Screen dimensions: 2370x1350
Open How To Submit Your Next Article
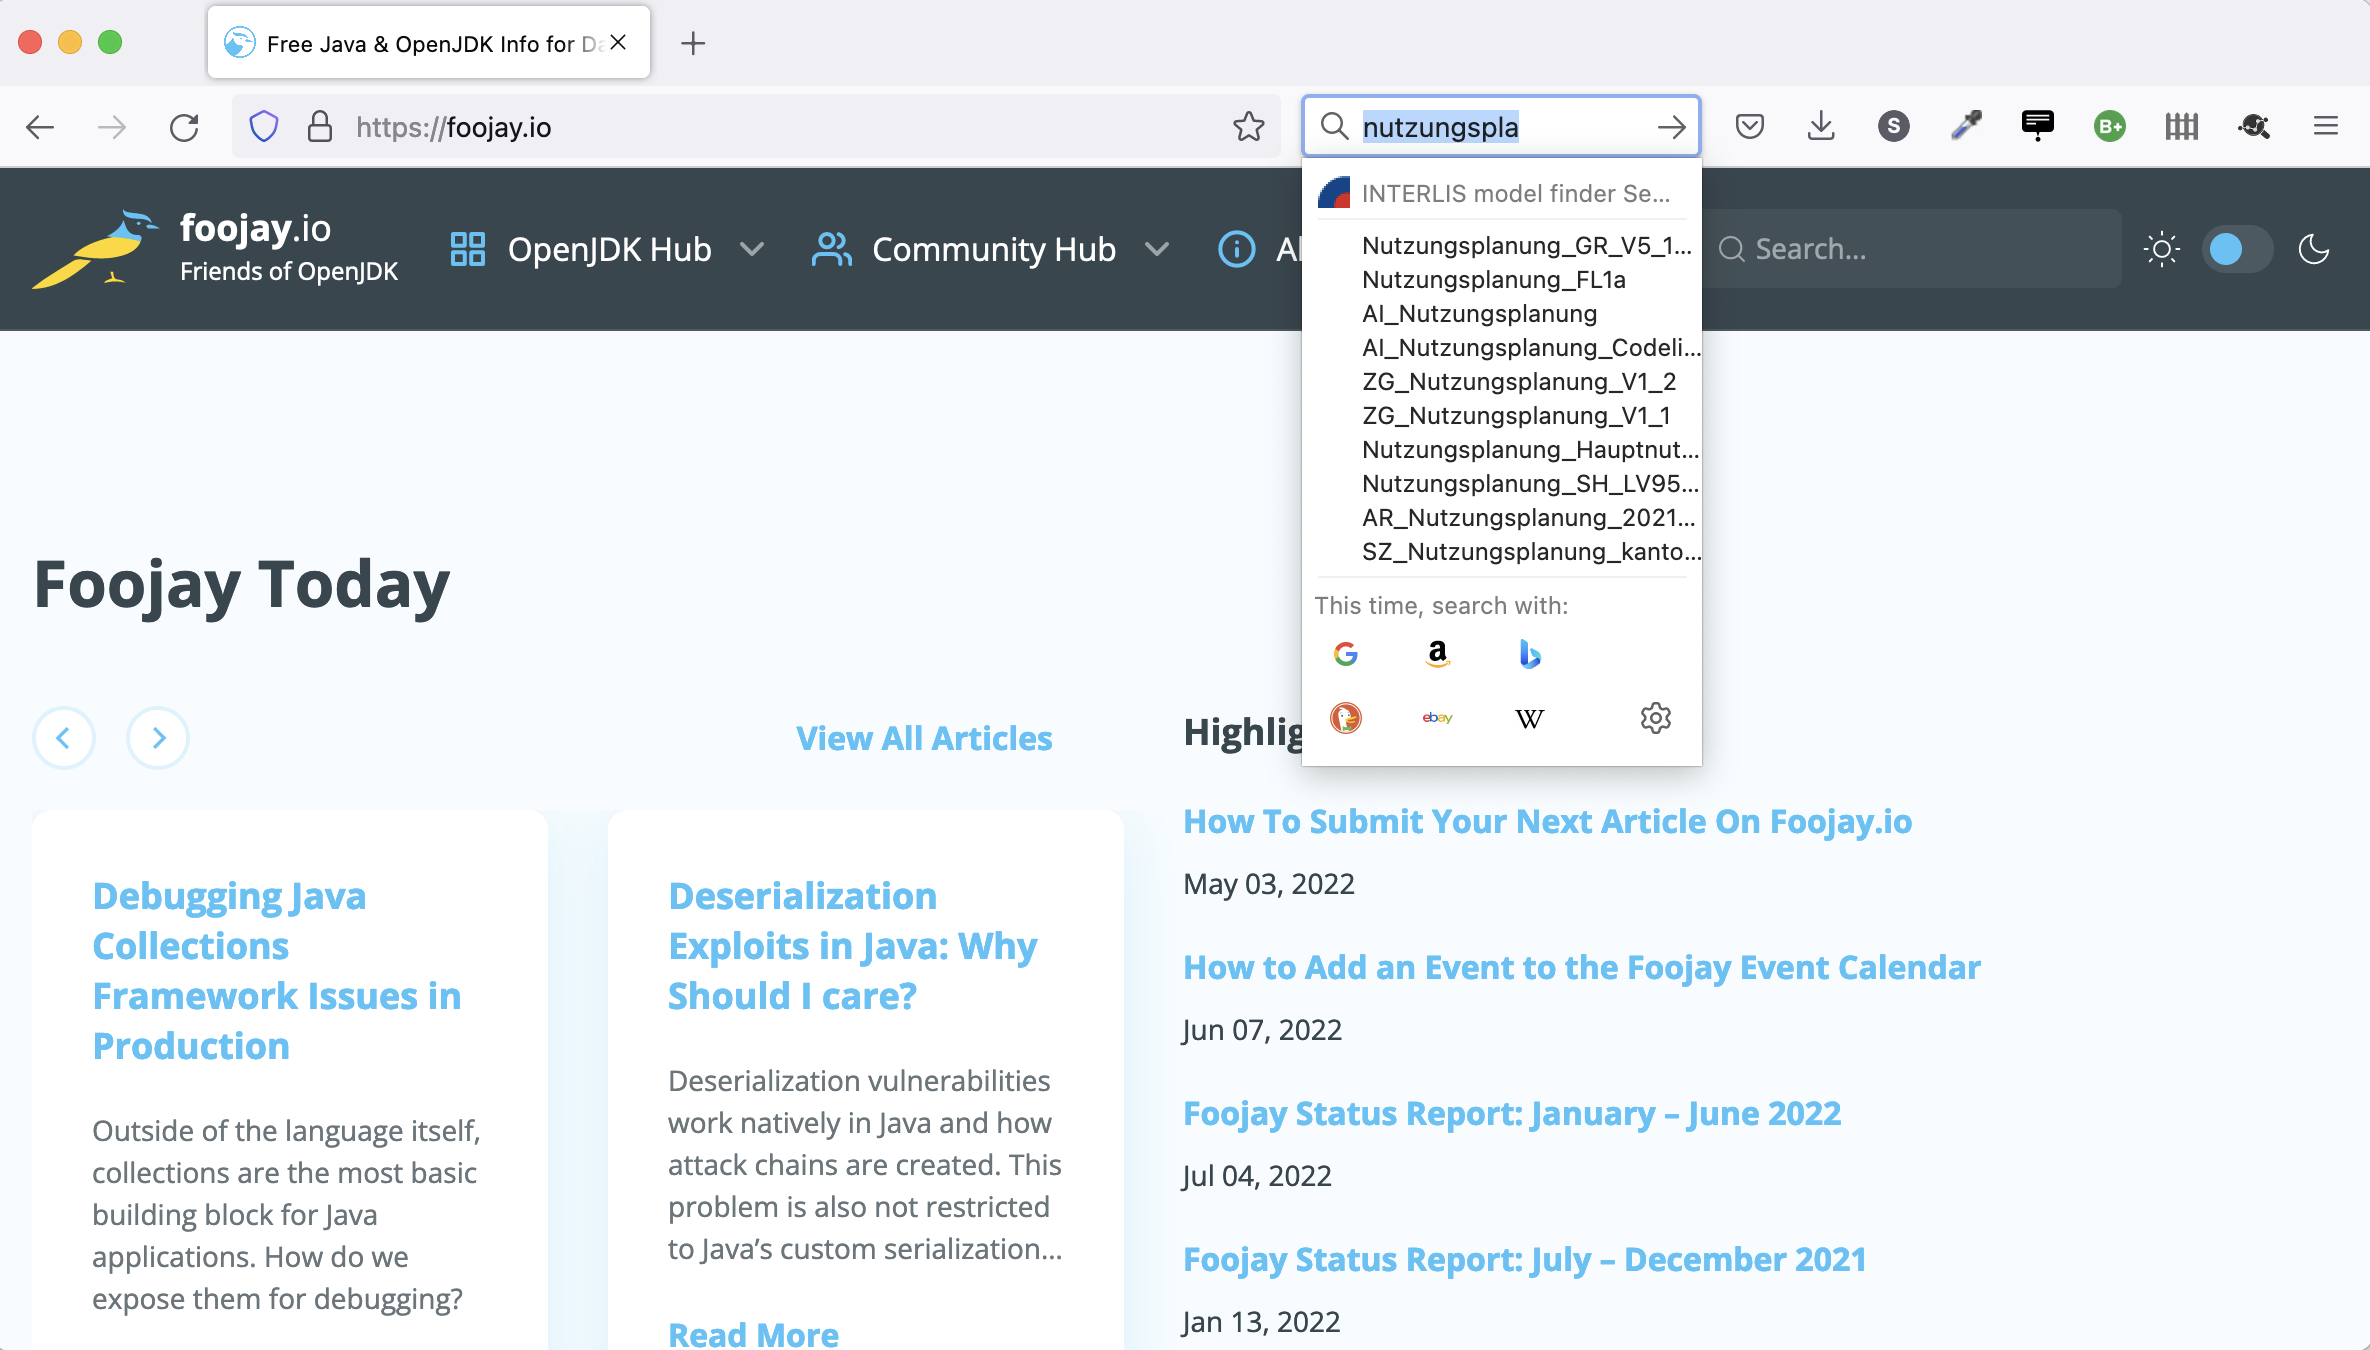(x=1547, y=822)
